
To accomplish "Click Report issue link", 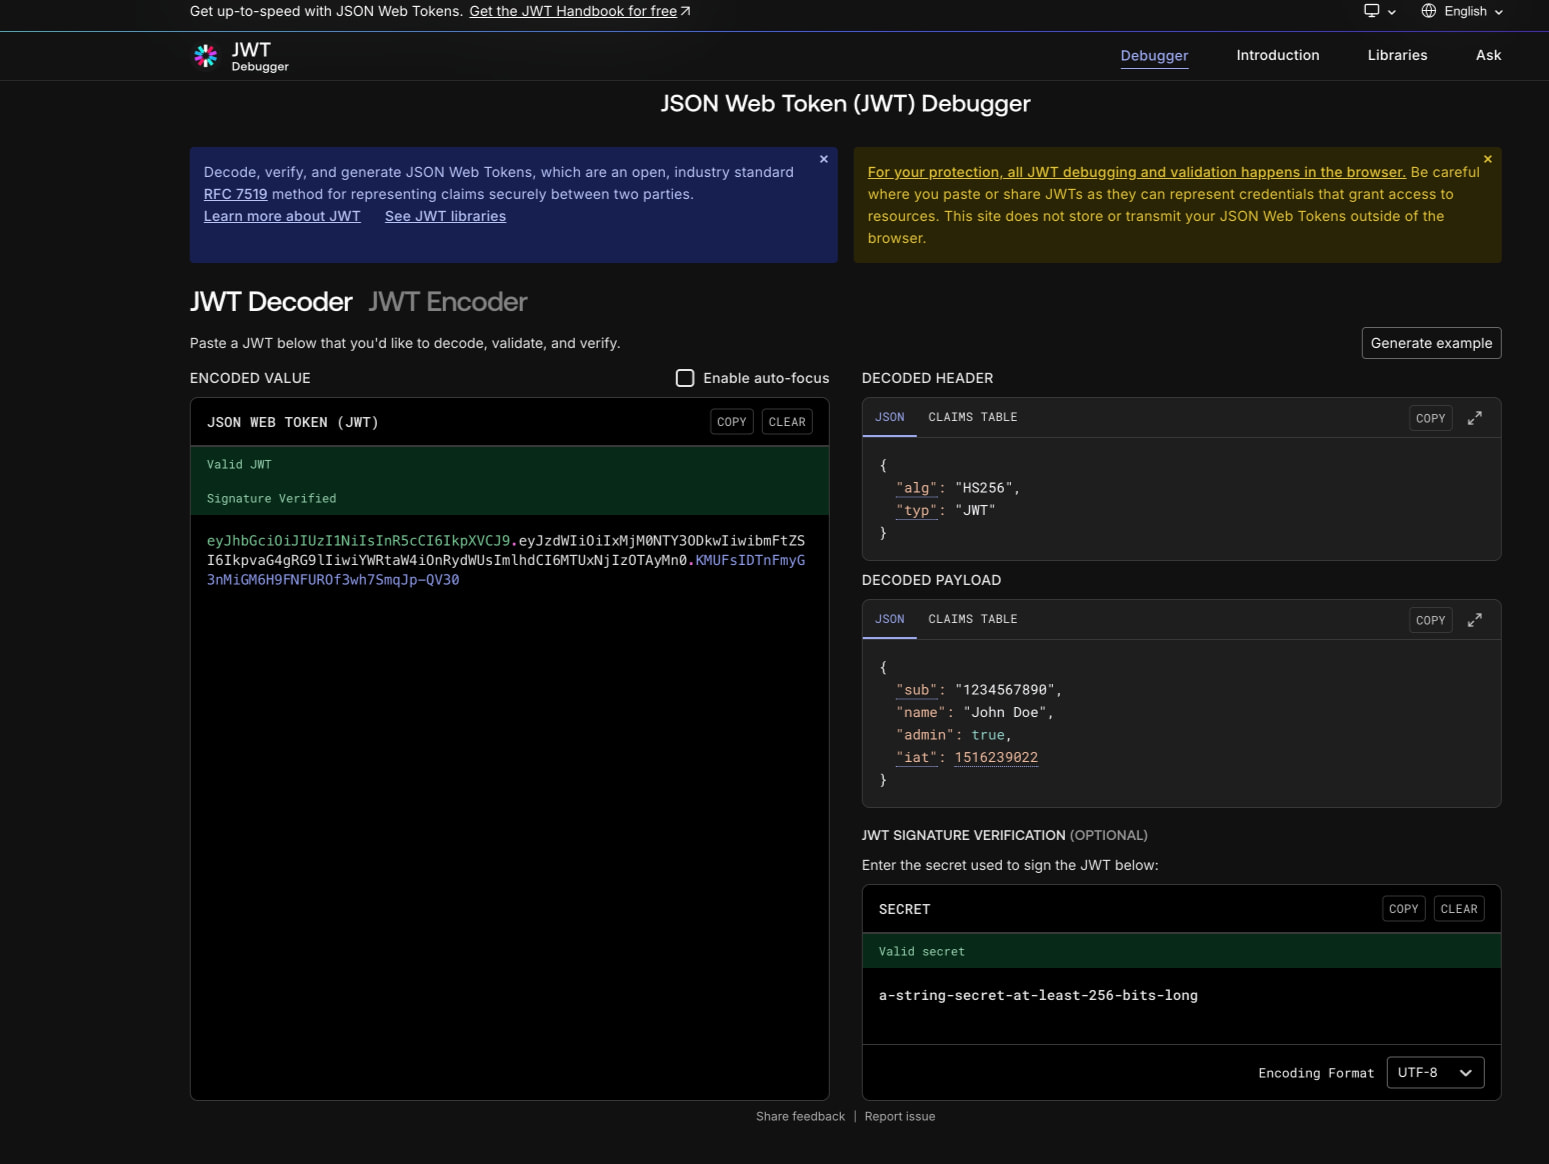I will click(900, 1116).
